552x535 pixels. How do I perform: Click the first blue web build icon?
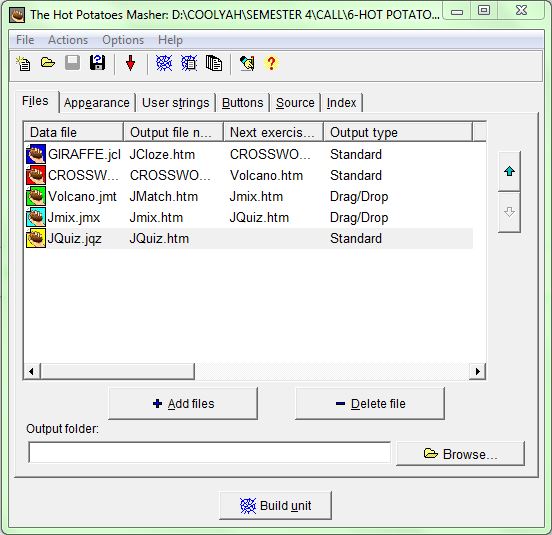[x=164, y=63]
